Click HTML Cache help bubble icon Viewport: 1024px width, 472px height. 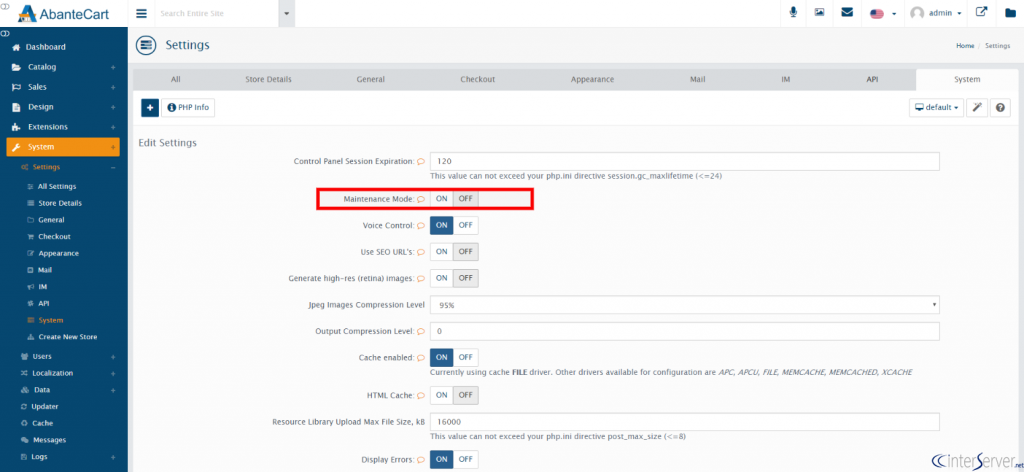coord(421,396)
